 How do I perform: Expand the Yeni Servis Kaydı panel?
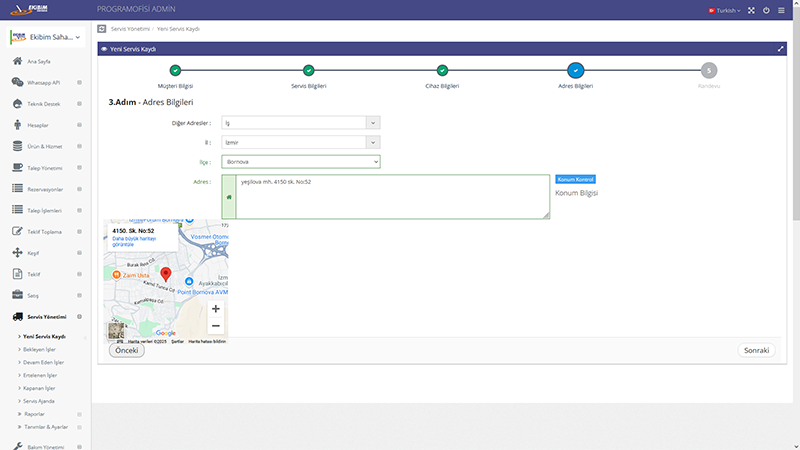coord(779,48)
